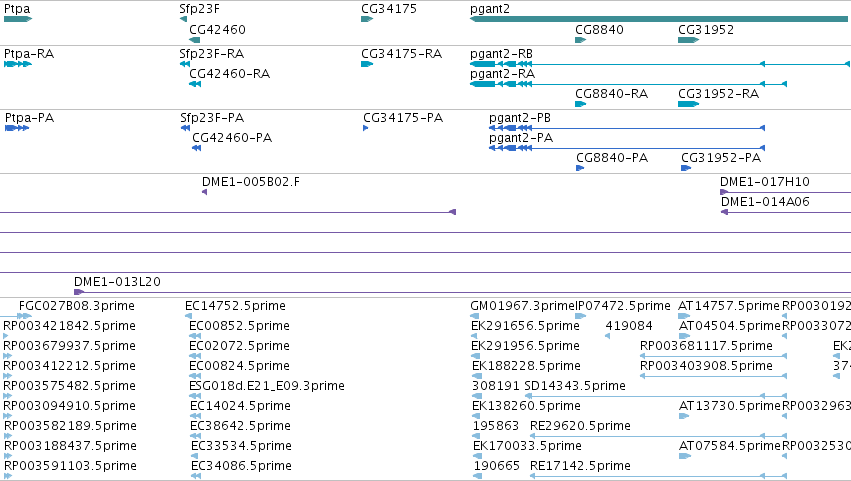Select the EC02072.5prime EST label
This screenshot has height=481, width=851.
239,346
